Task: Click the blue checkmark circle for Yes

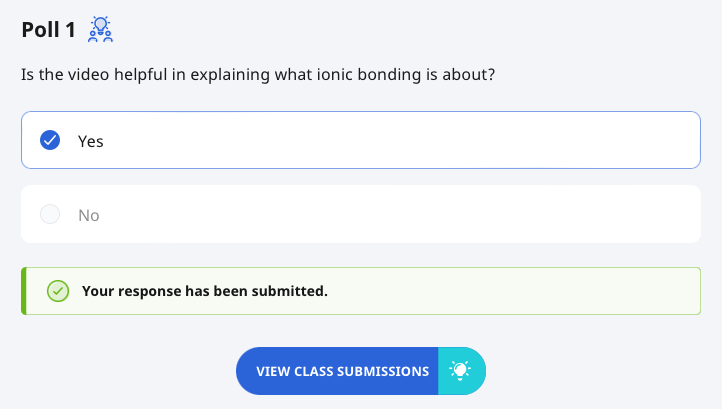Action: pyautogui.click(x=50, y=140)
